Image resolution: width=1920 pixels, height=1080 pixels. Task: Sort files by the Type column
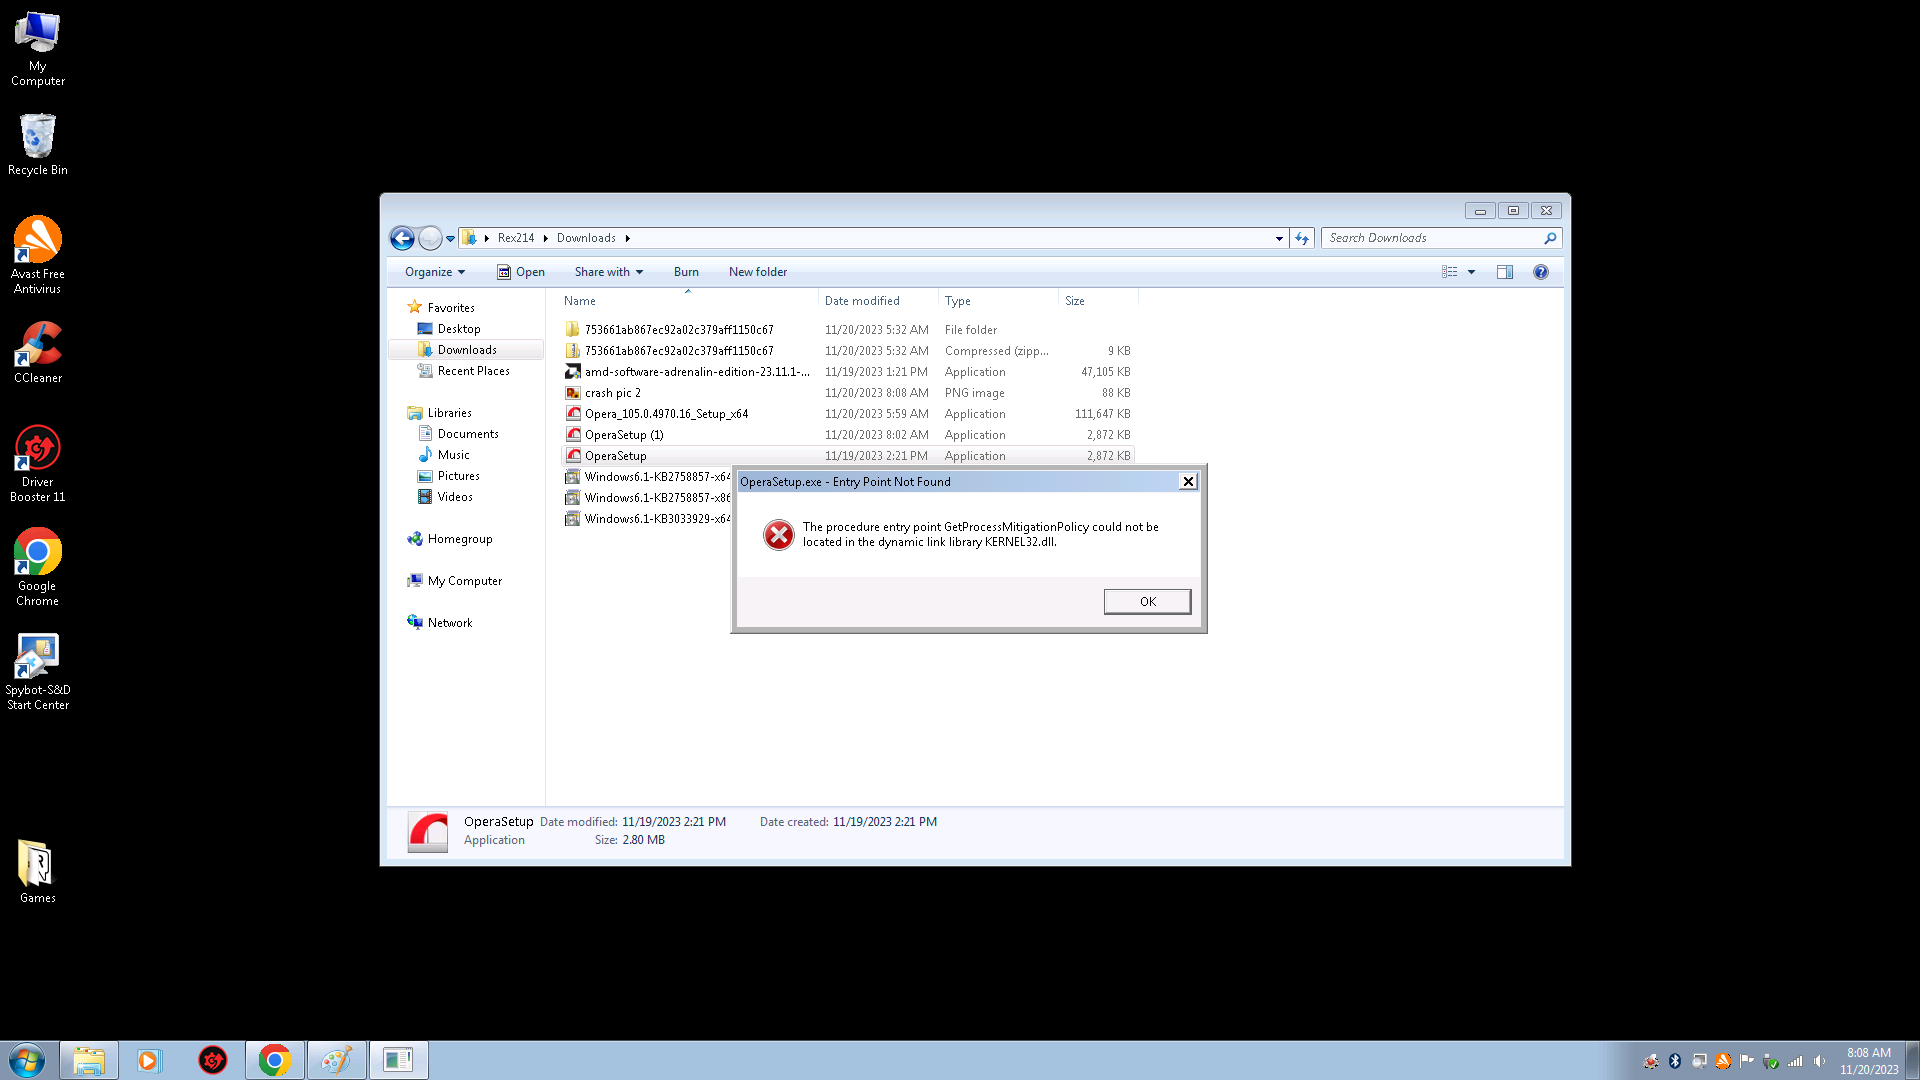998,301
